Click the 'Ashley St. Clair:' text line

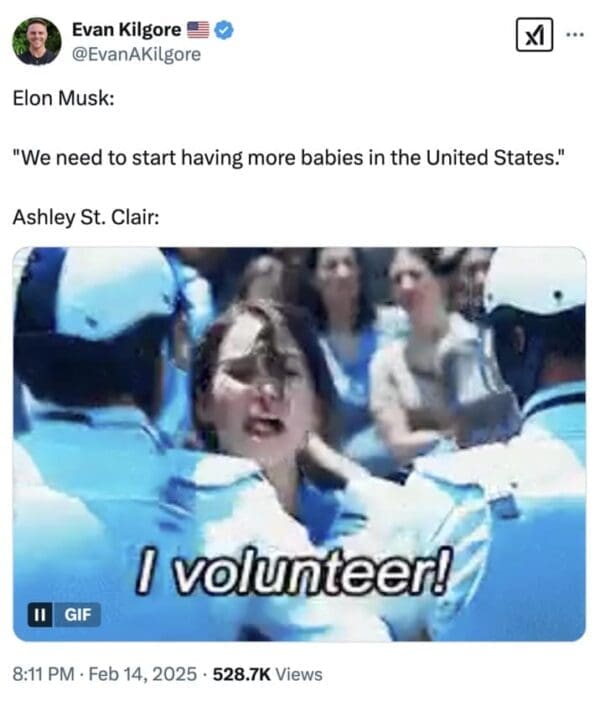click(x=86, y=218)
